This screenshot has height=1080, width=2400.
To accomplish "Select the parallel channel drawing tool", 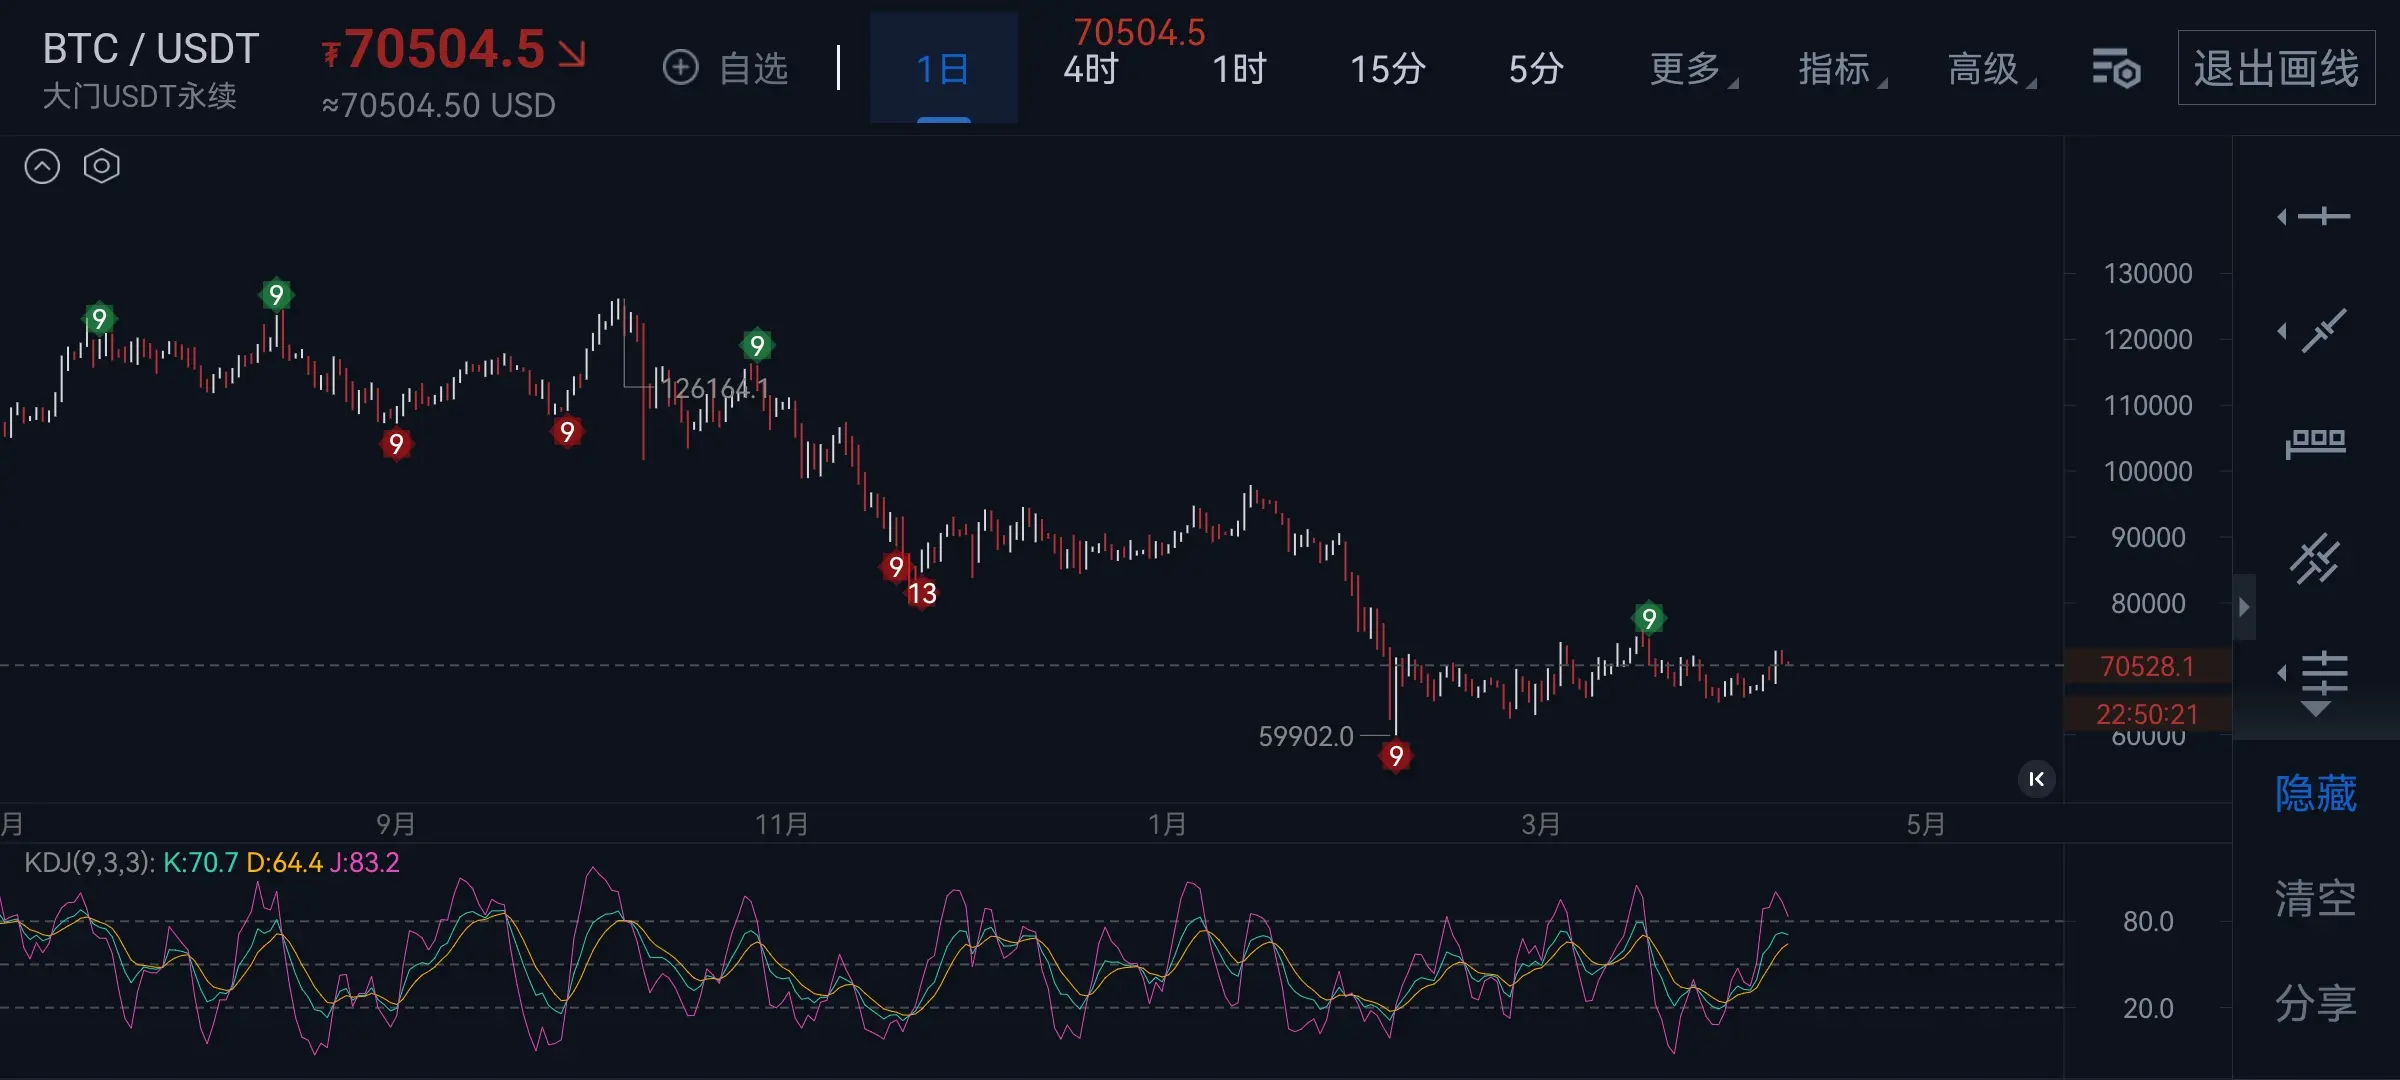I will pos(2316,558).
